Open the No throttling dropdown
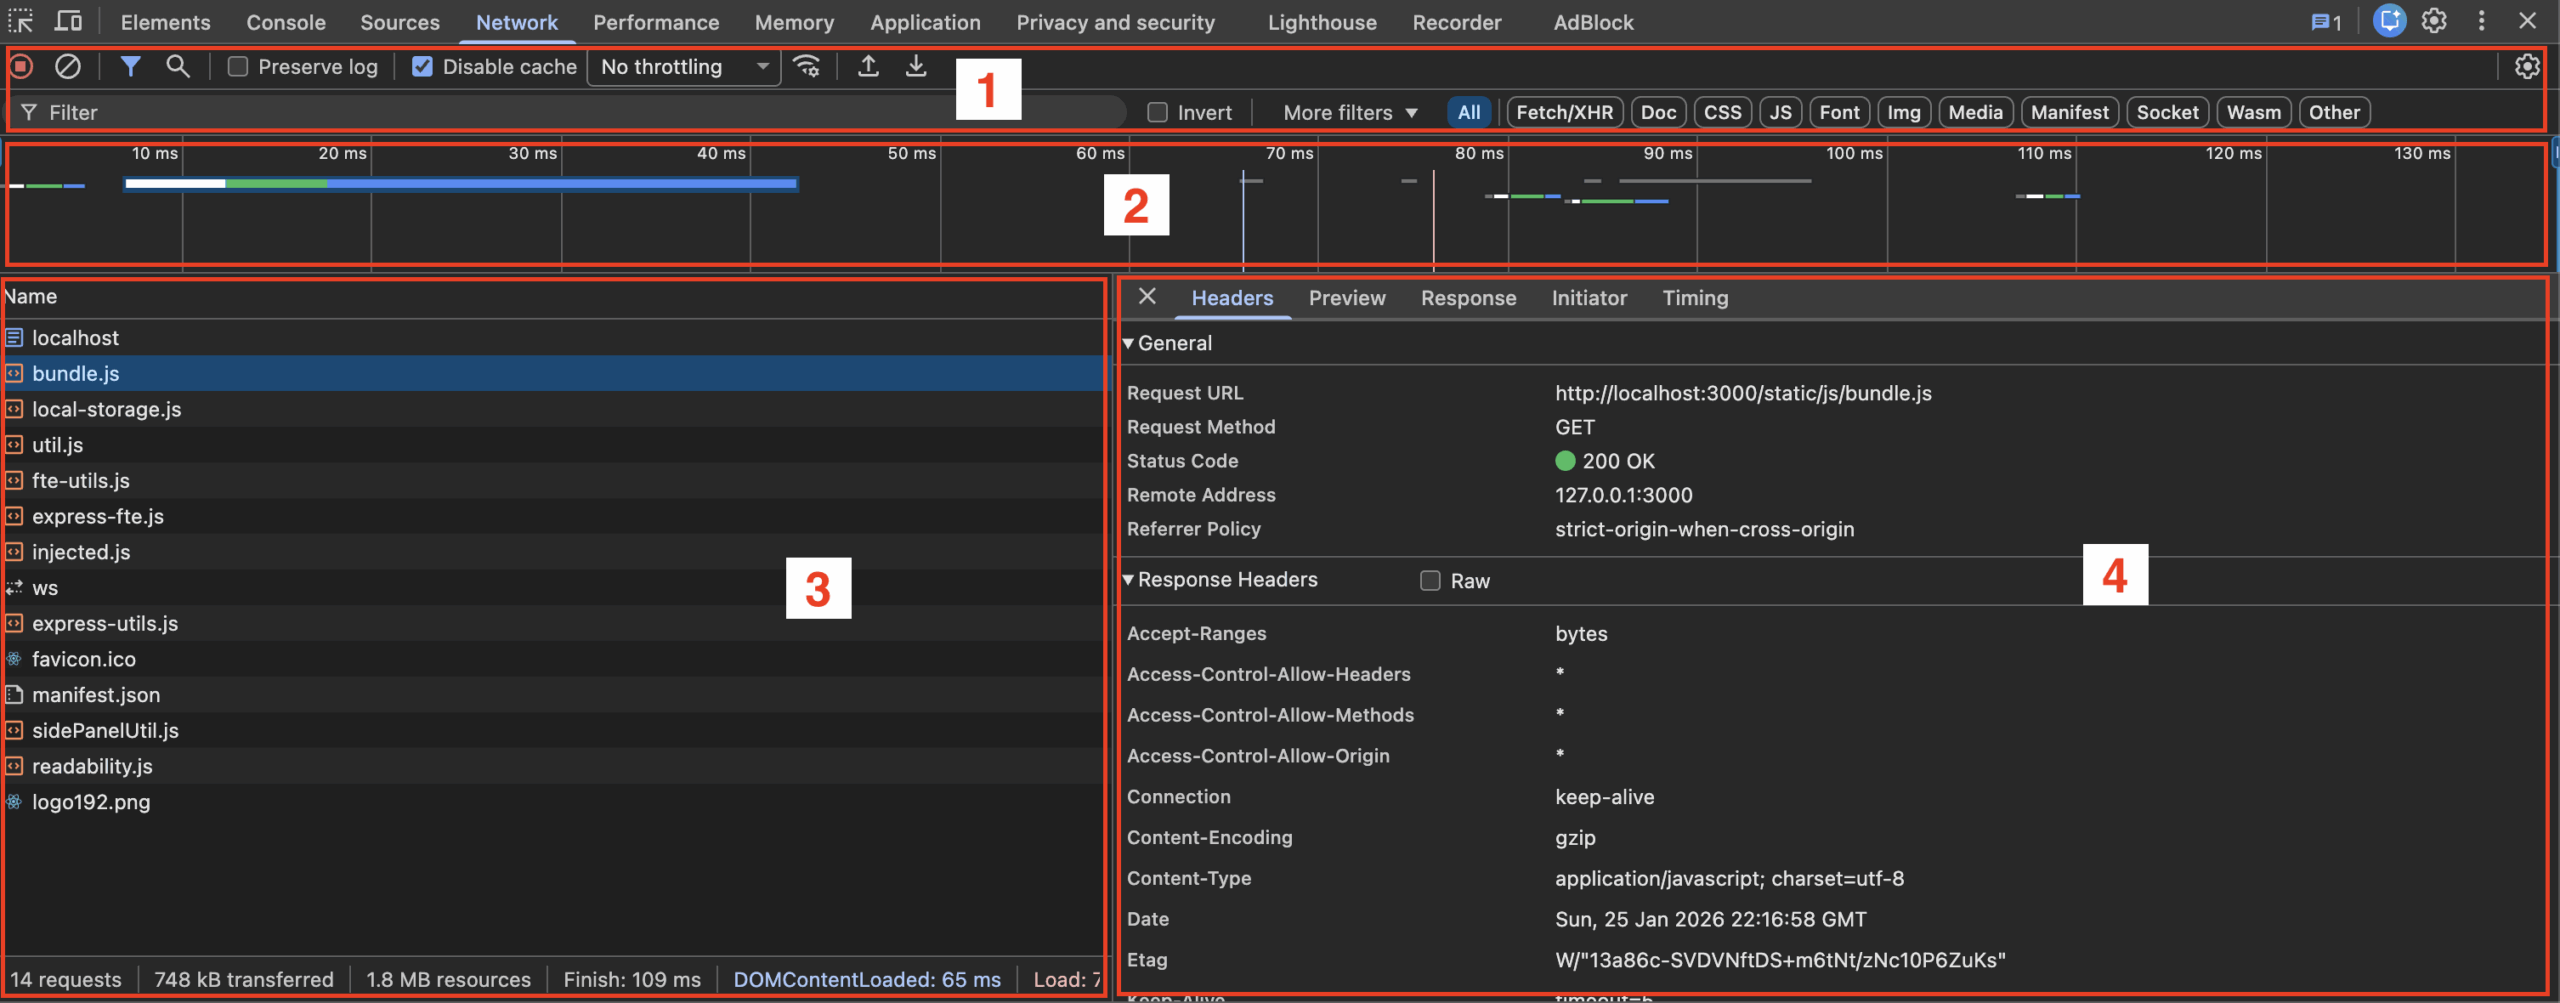The image size is (2560, 1003). [684, 67]
